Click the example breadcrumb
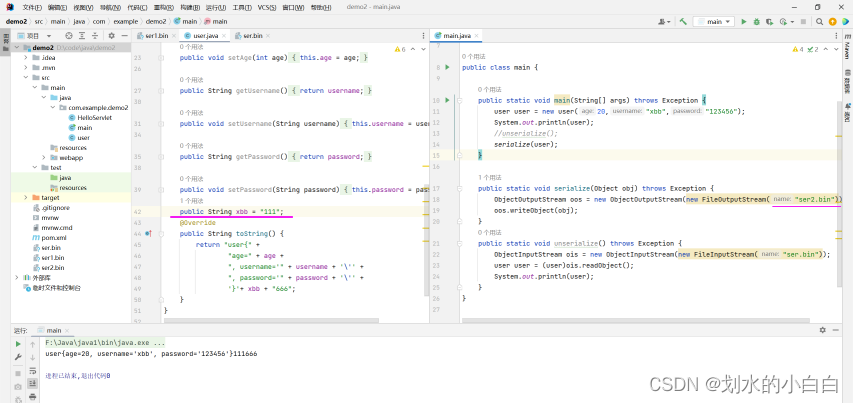This screenshot has width=853, height=403. coord(127,22)
